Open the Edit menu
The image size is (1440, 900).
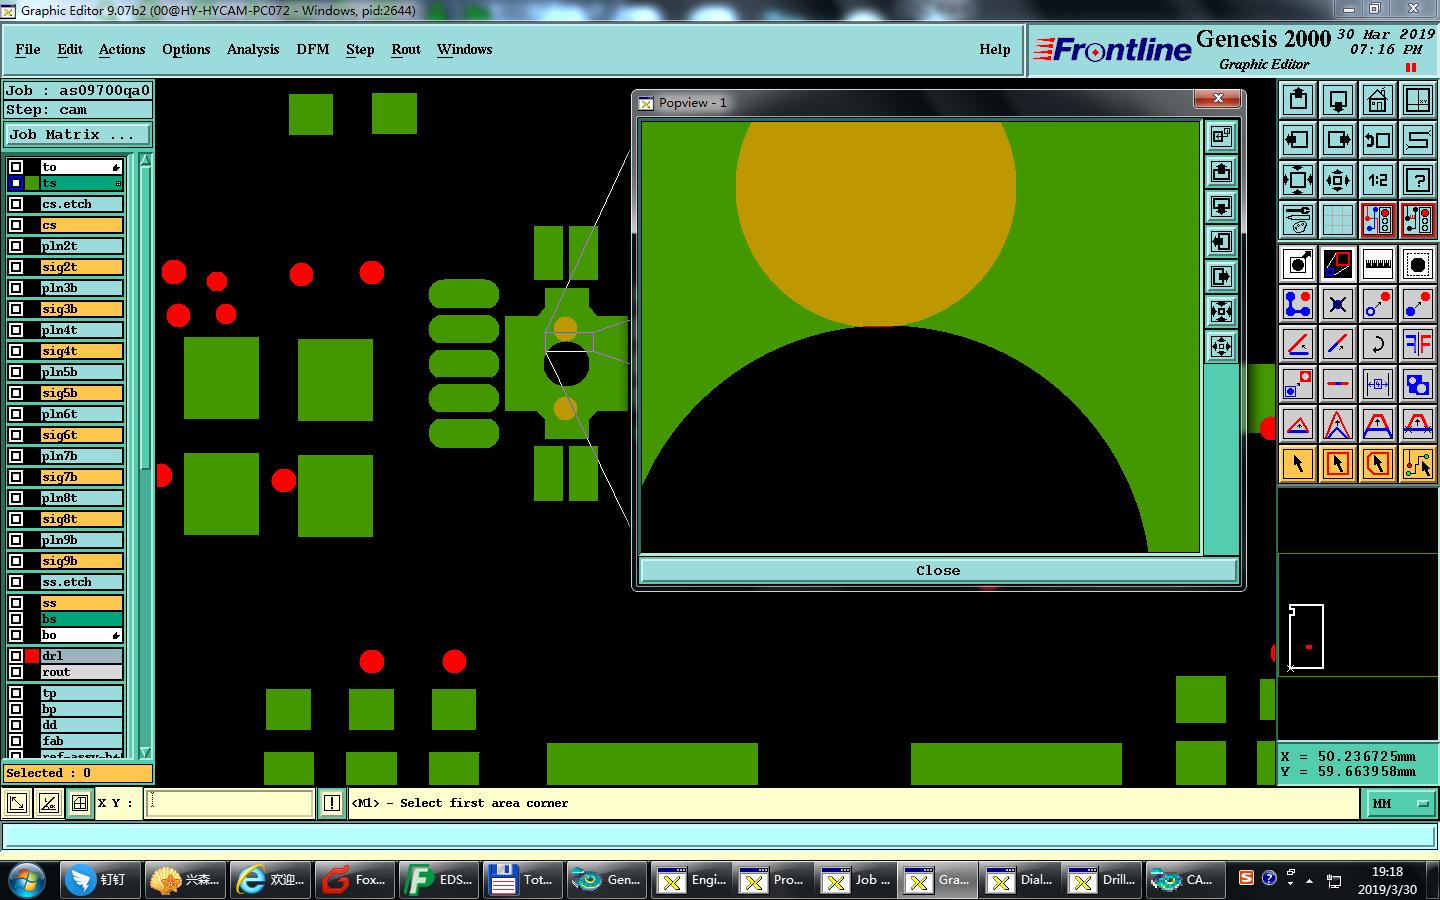pyautogui.click(x=70, y=49)
